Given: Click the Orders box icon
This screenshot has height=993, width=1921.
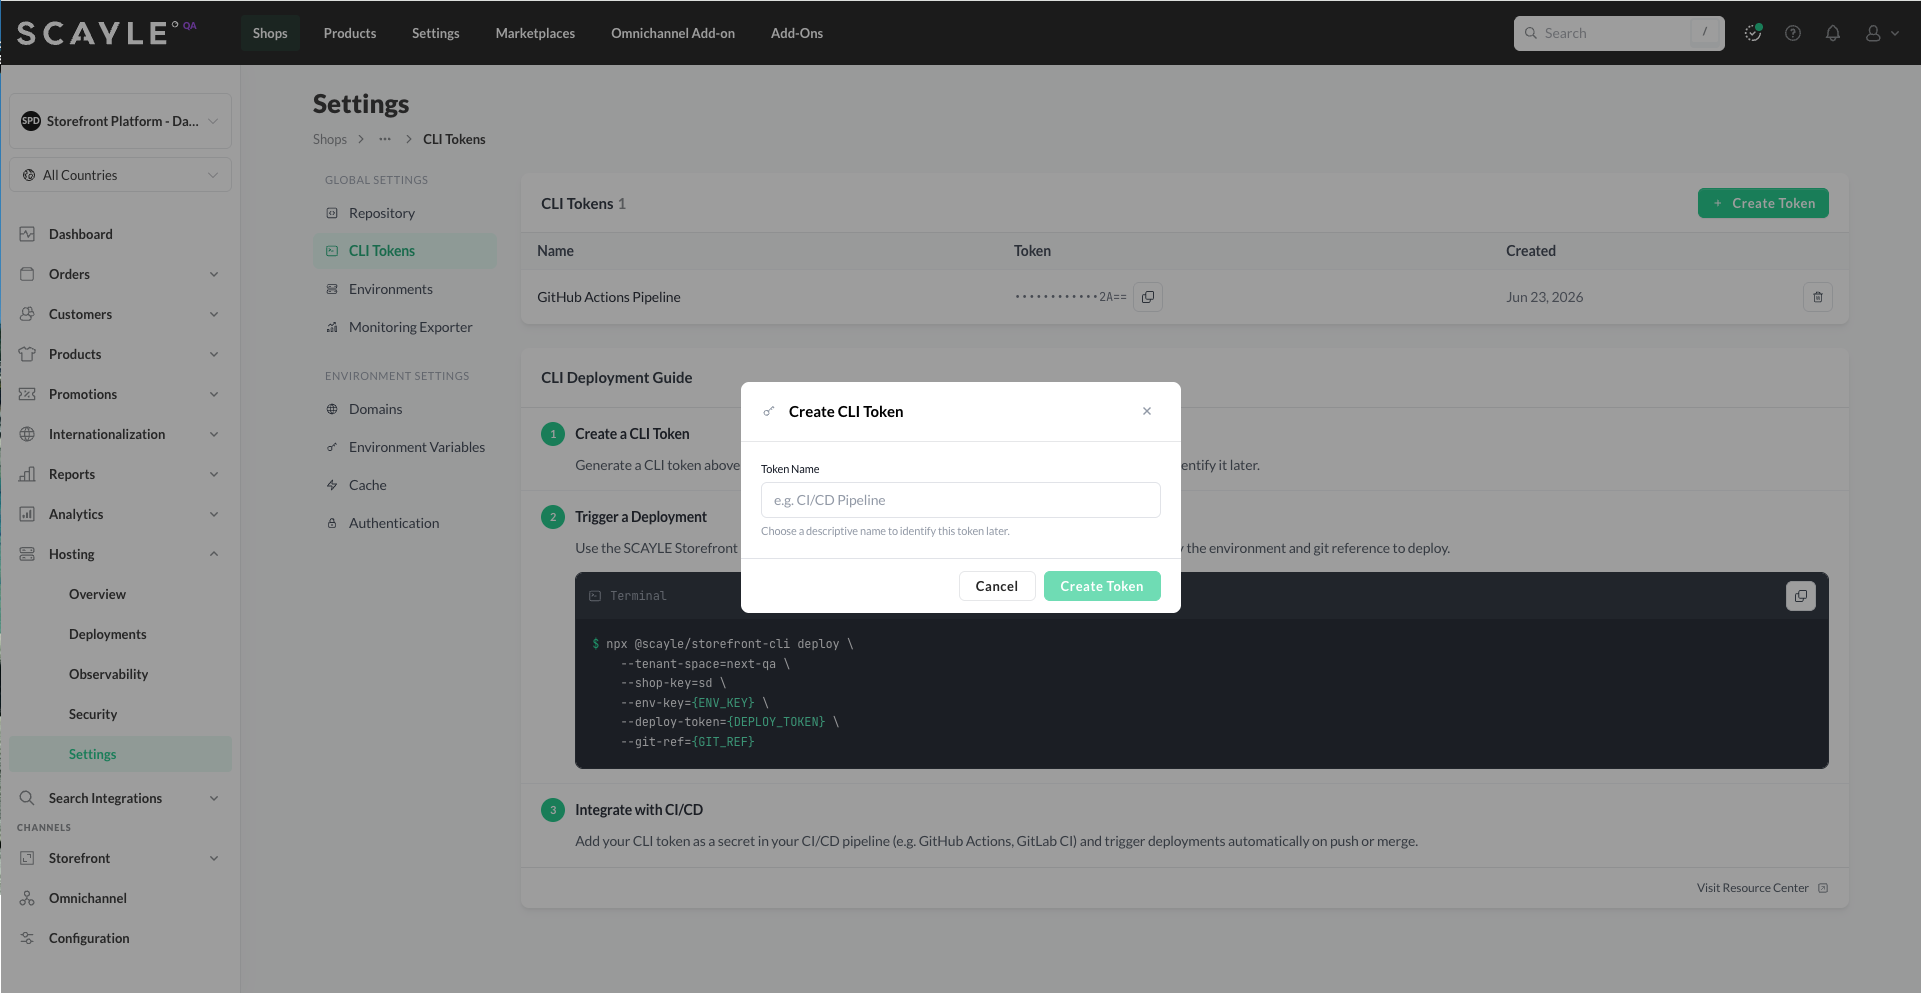Looking at the screenshot, I should click(x=27, y=274).
